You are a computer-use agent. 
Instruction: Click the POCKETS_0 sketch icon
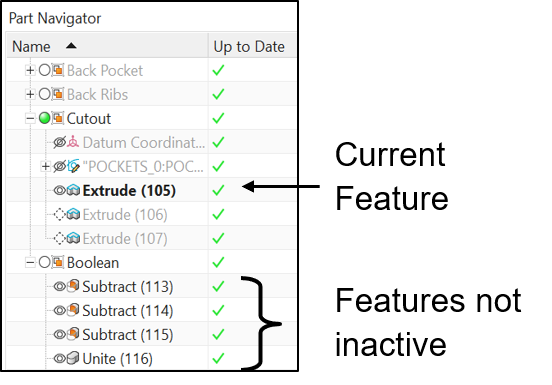pos(73,166)
